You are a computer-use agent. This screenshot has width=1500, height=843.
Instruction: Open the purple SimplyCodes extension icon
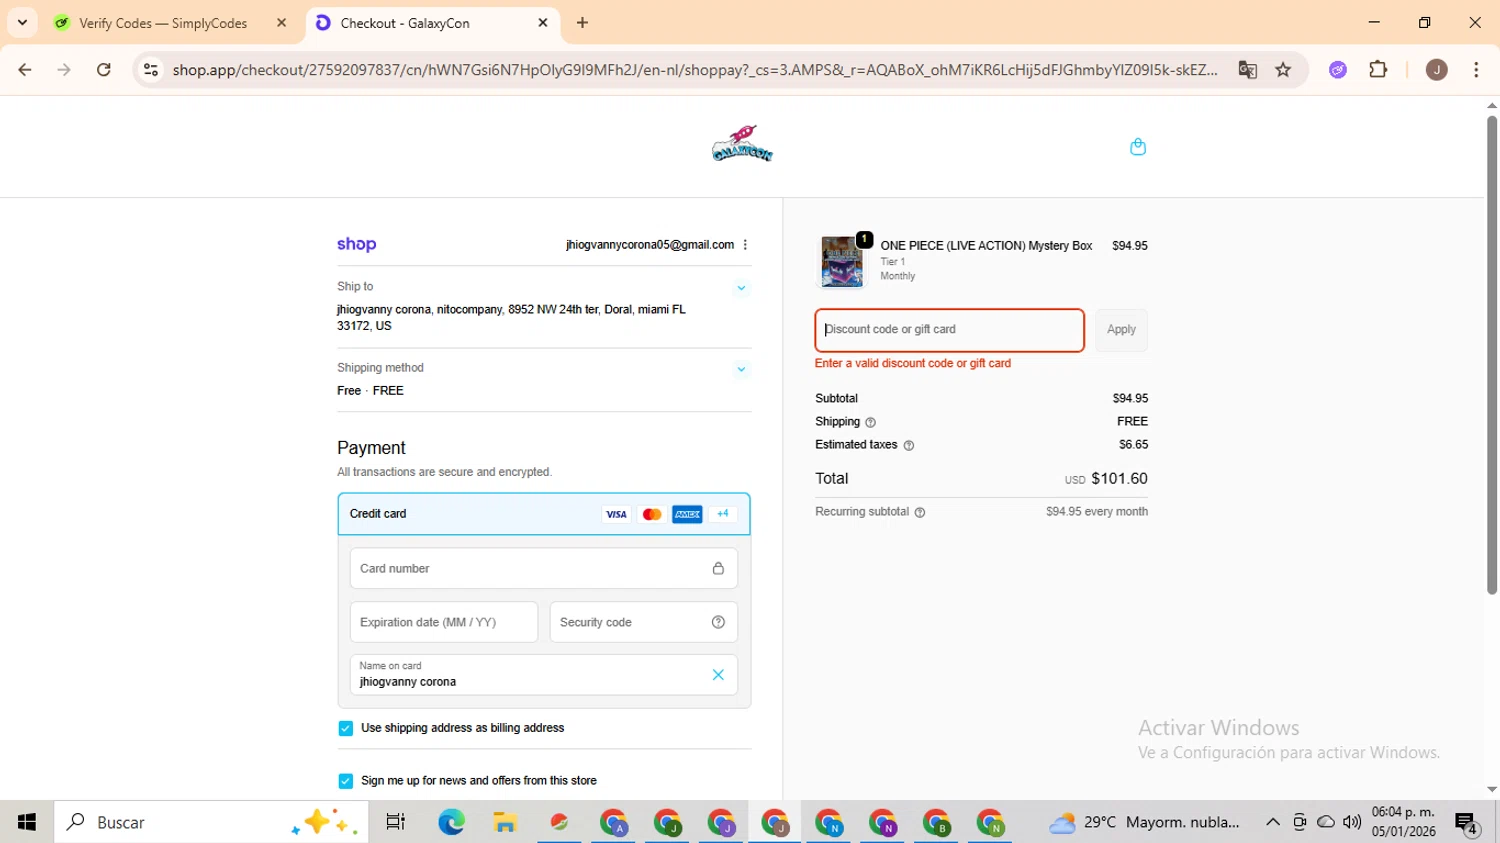(1338, 70)
